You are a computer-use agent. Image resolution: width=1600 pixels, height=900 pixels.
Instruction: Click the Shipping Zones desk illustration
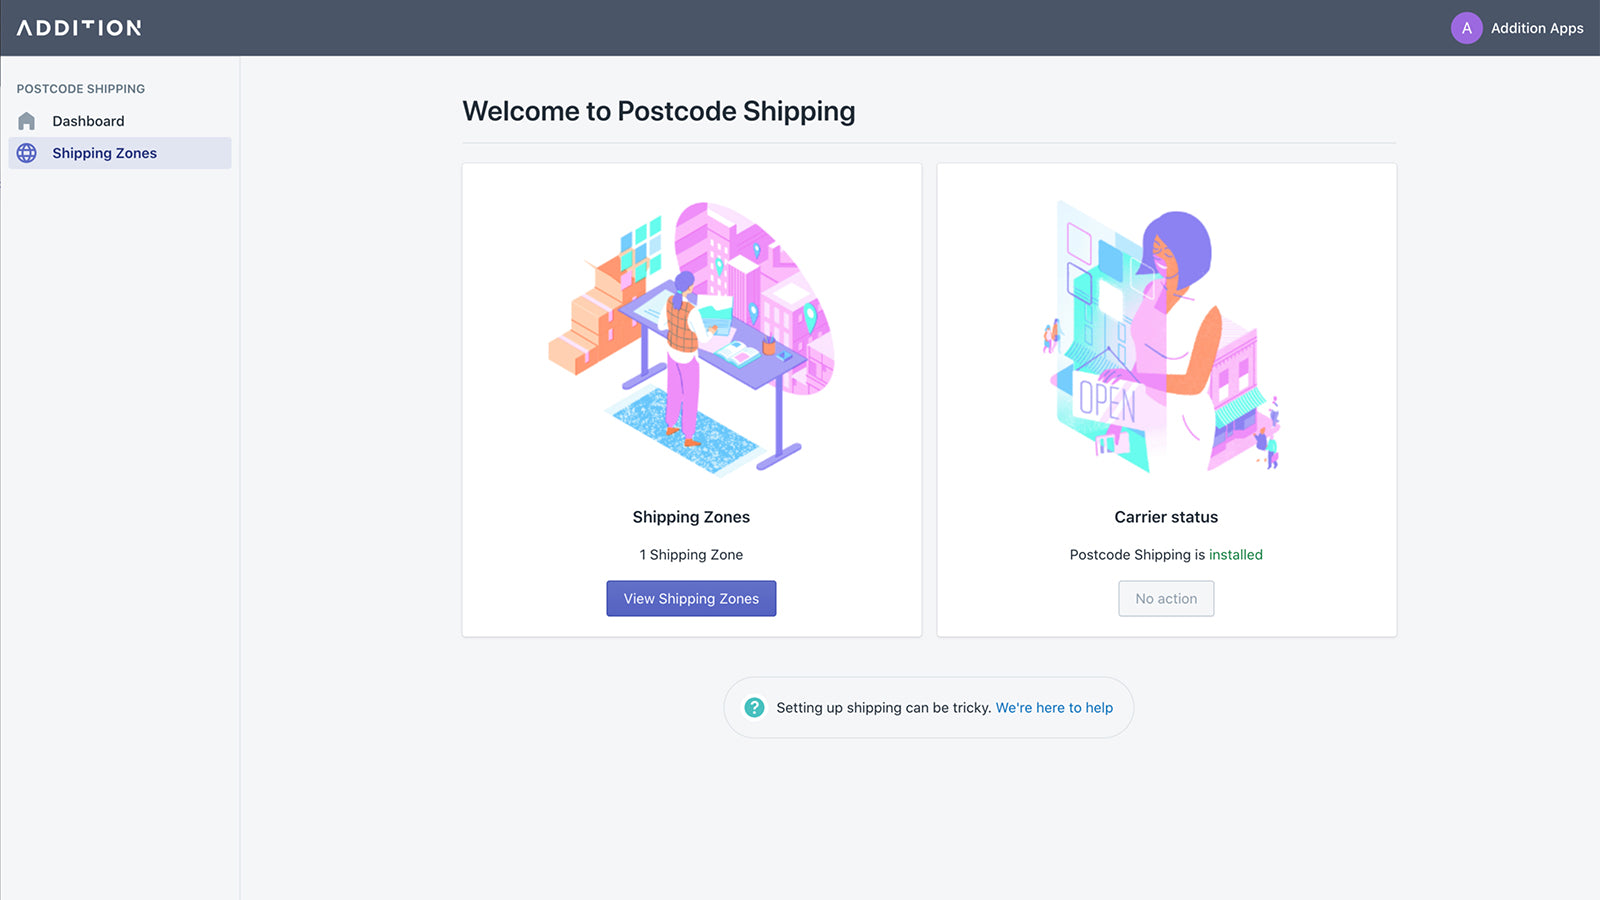coord(692,337)
